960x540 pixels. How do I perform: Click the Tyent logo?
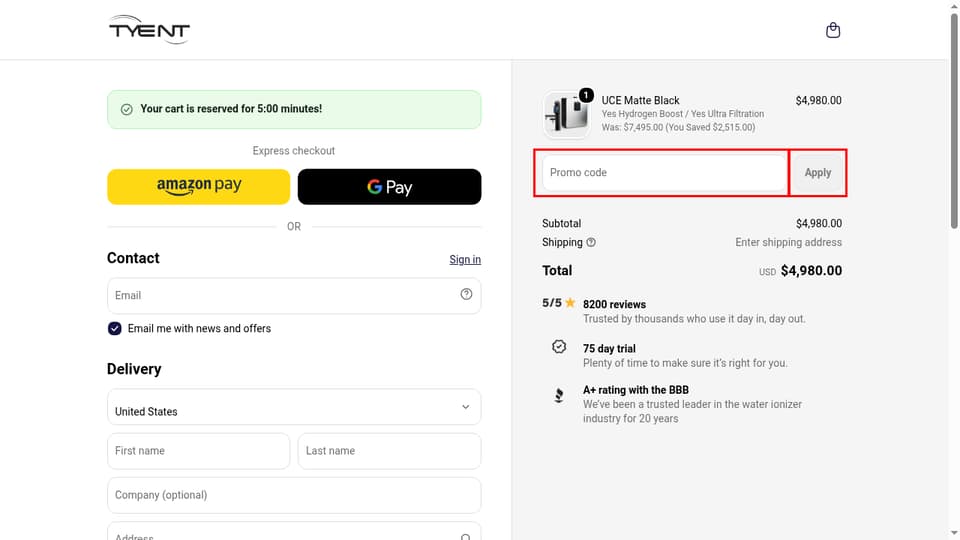tap(149, 29)
